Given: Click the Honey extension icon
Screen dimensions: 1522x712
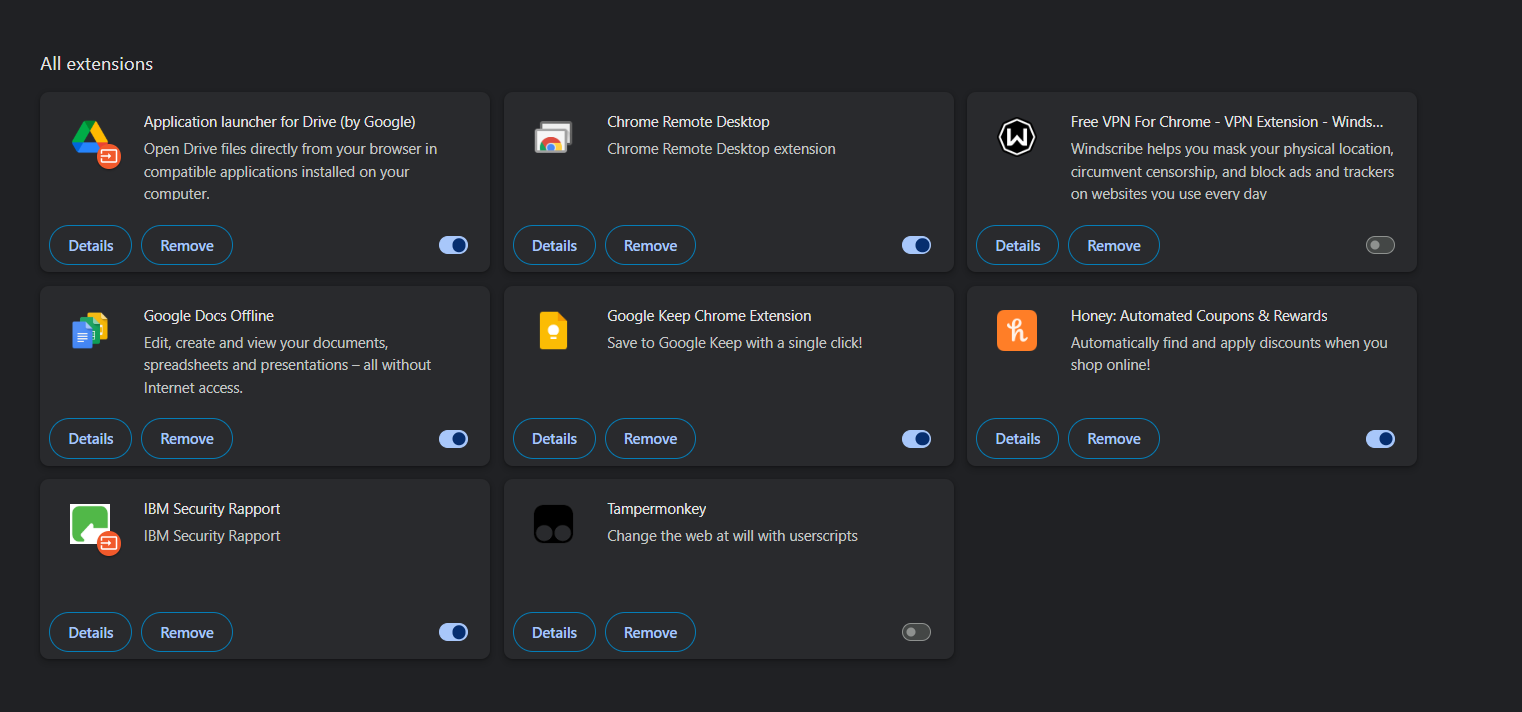Looking at the screenshot, I should (1017, 330).
